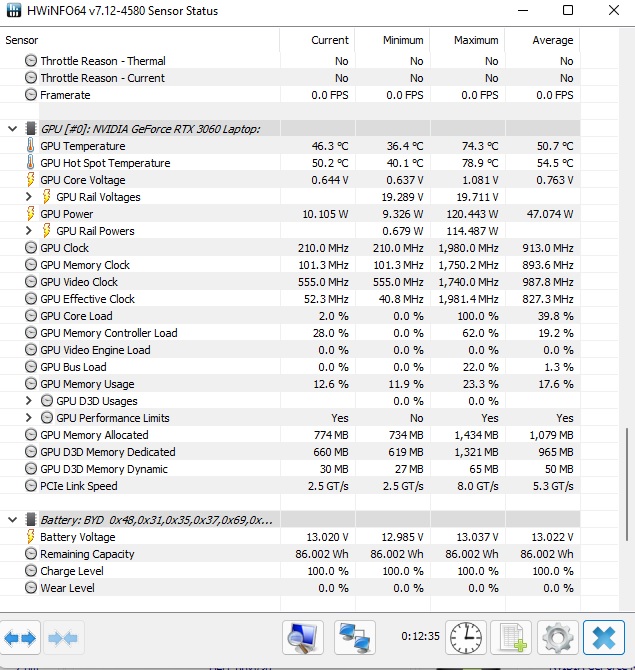Click the circle icon beside Charge Level
This screenshot has width=635, height=670.
click(x=31, y=571)
